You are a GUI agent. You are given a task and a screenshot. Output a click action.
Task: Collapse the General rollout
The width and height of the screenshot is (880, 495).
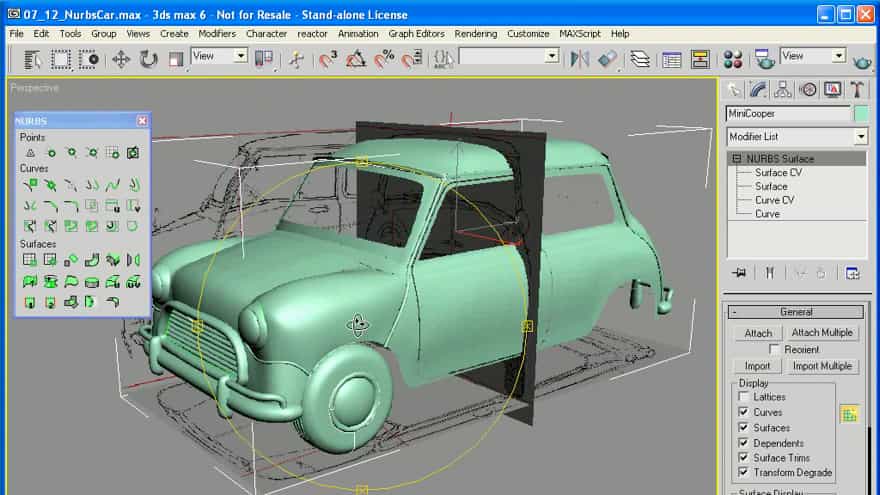click(x=796, y=312)
